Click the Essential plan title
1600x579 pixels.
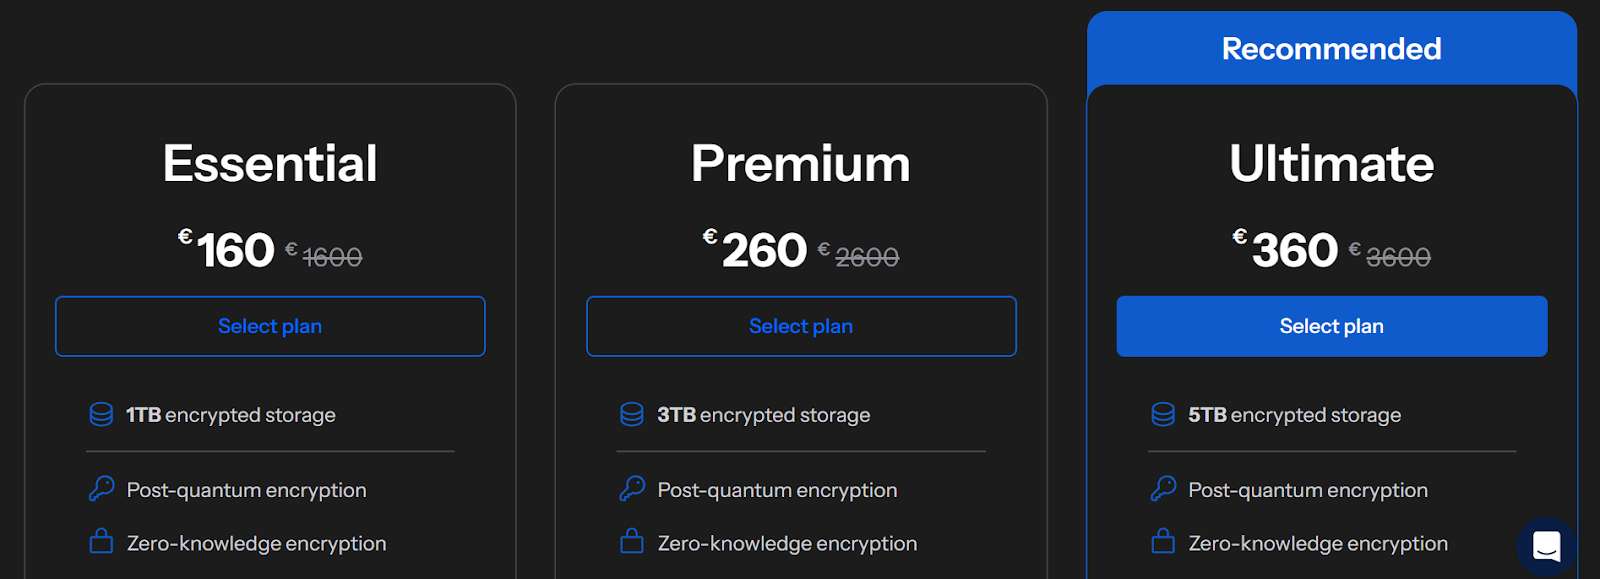coord(269,162)
